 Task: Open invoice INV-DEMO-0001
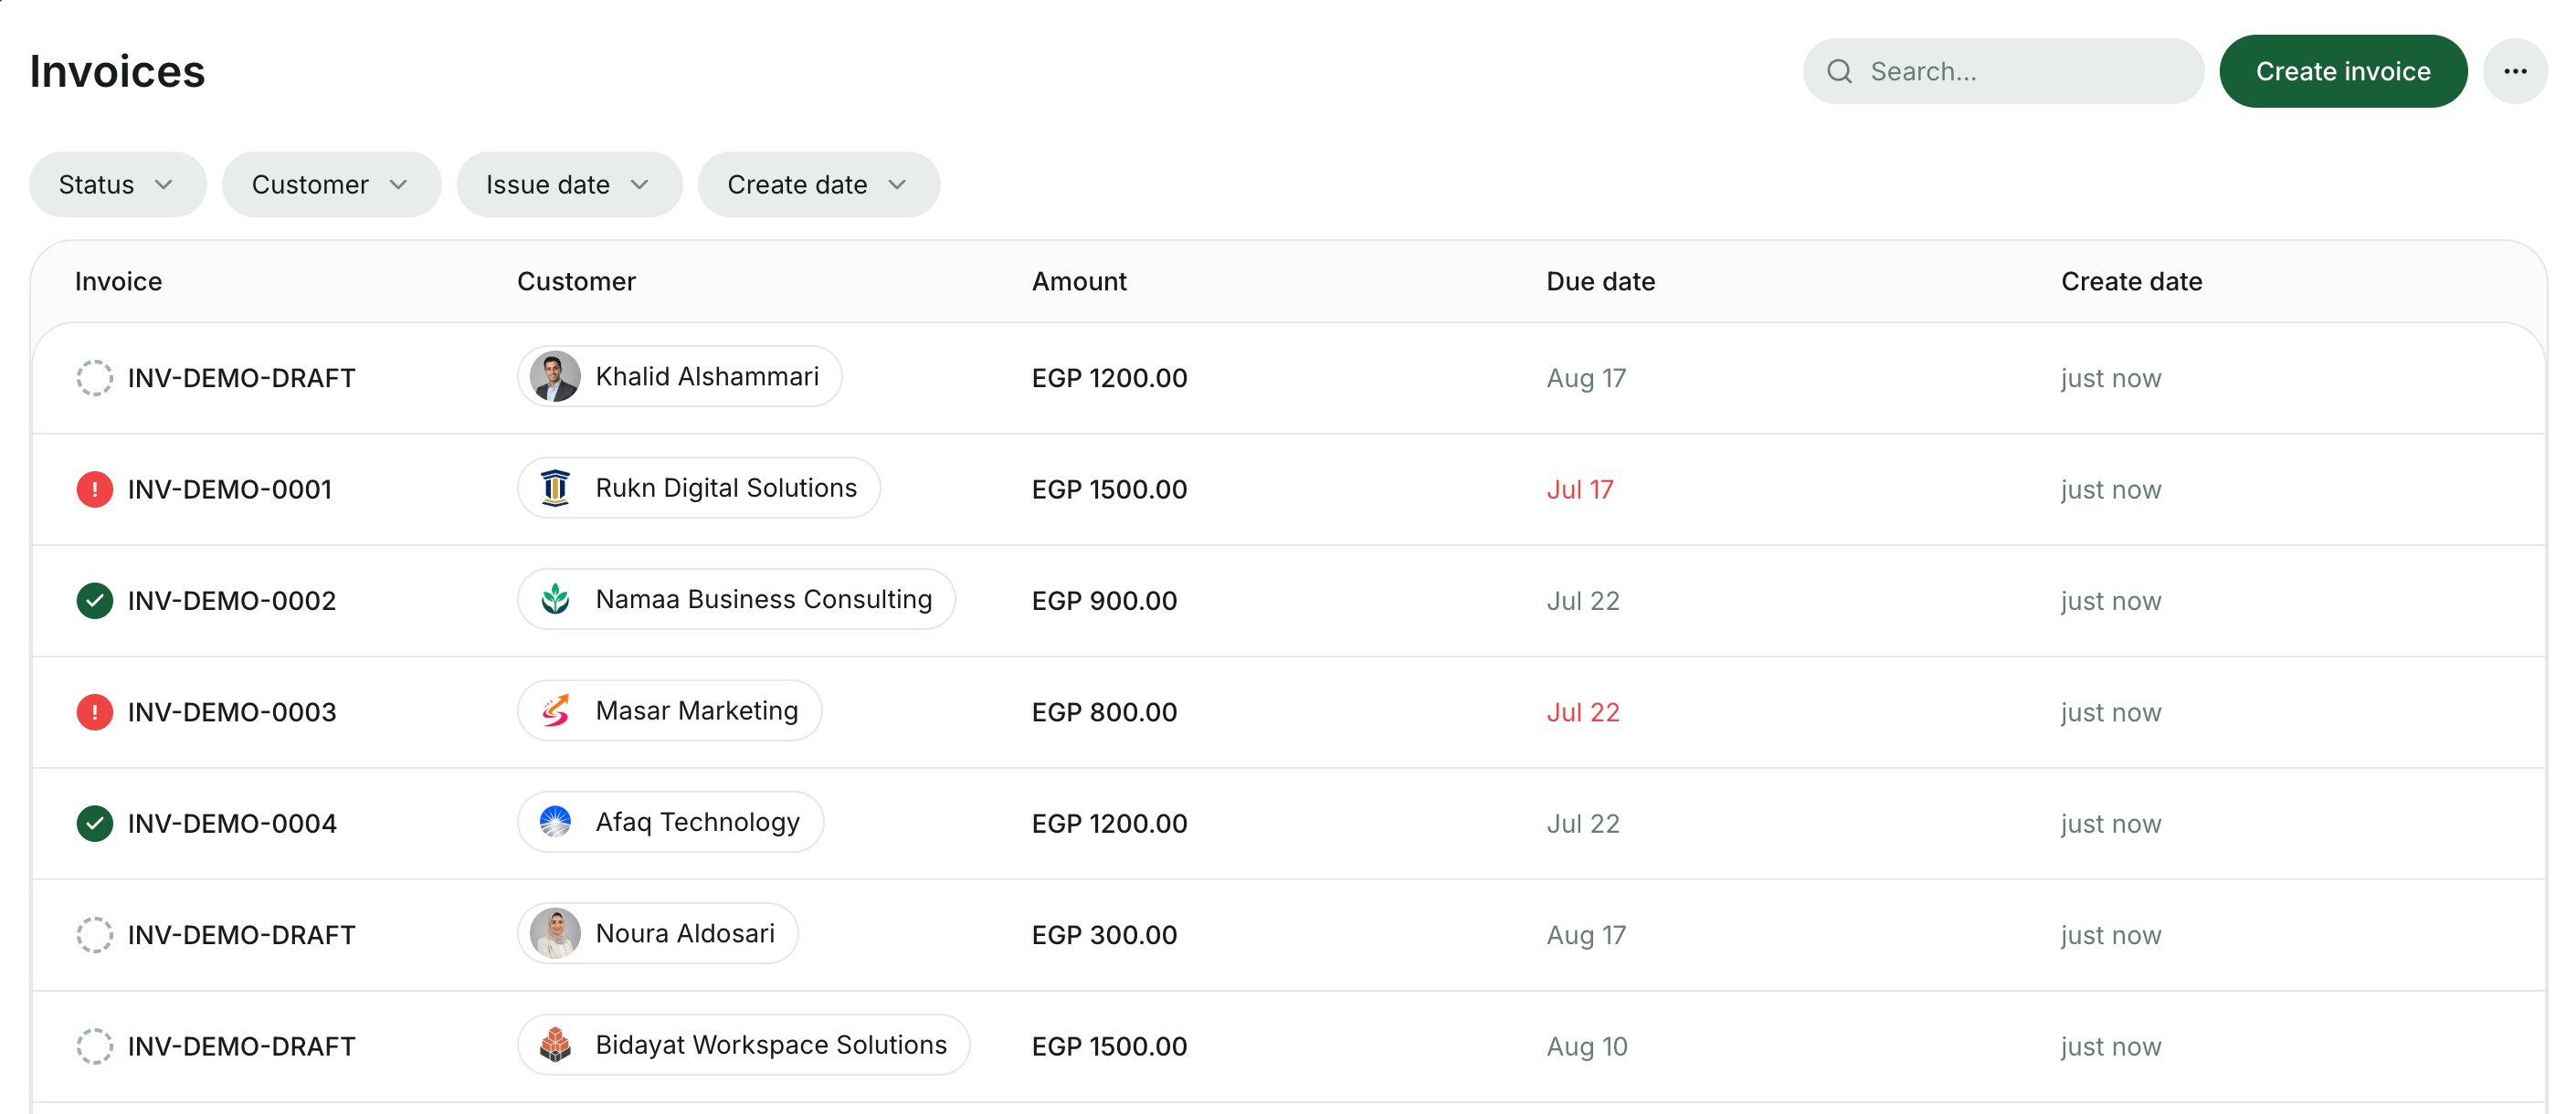tap(229, 489)
